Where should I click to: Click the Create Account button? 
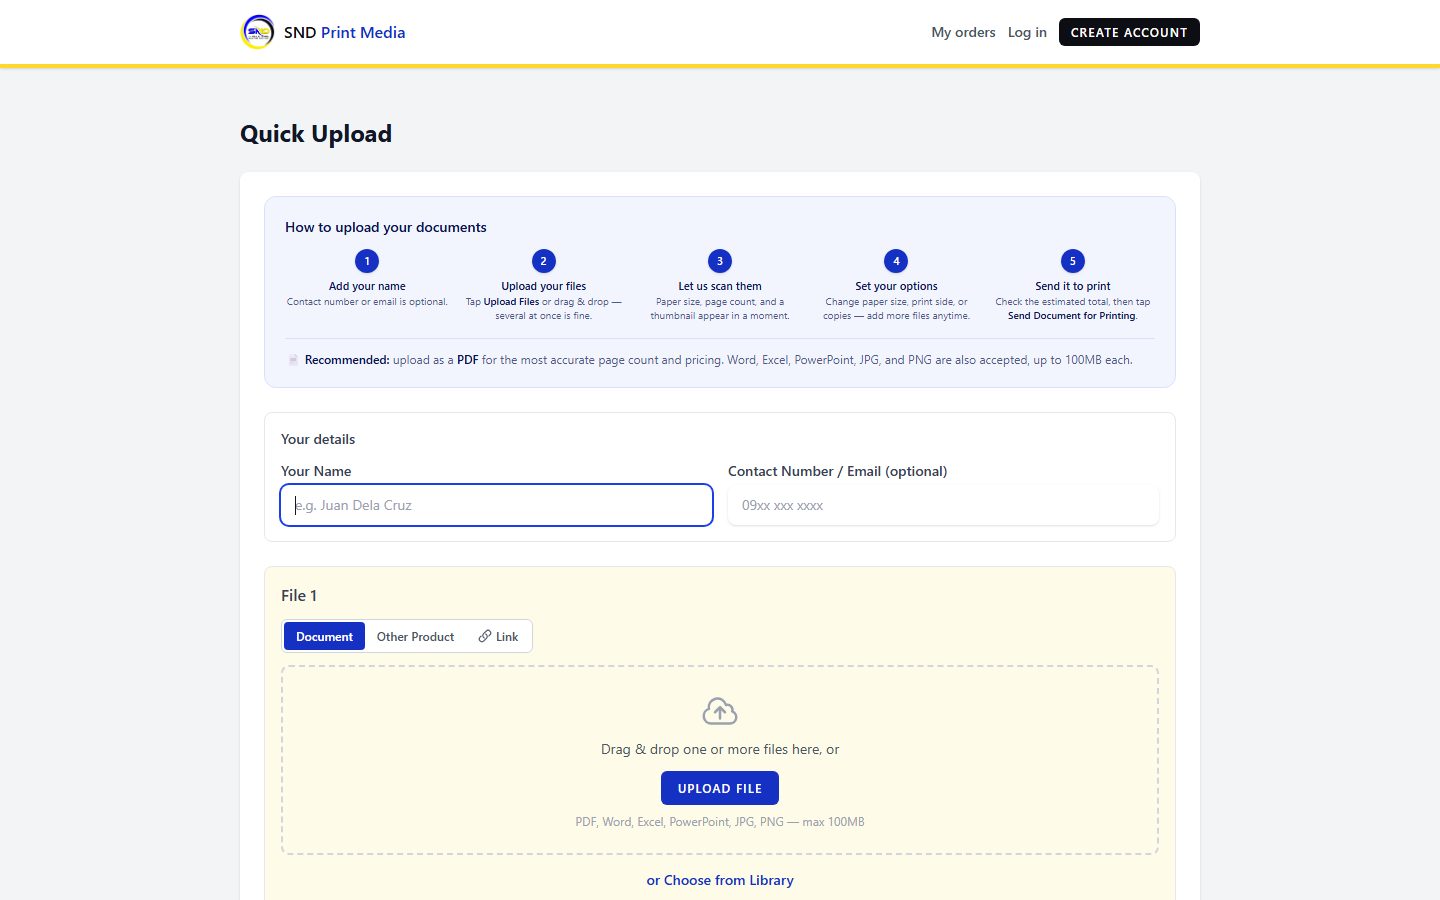click(1129, 32)
